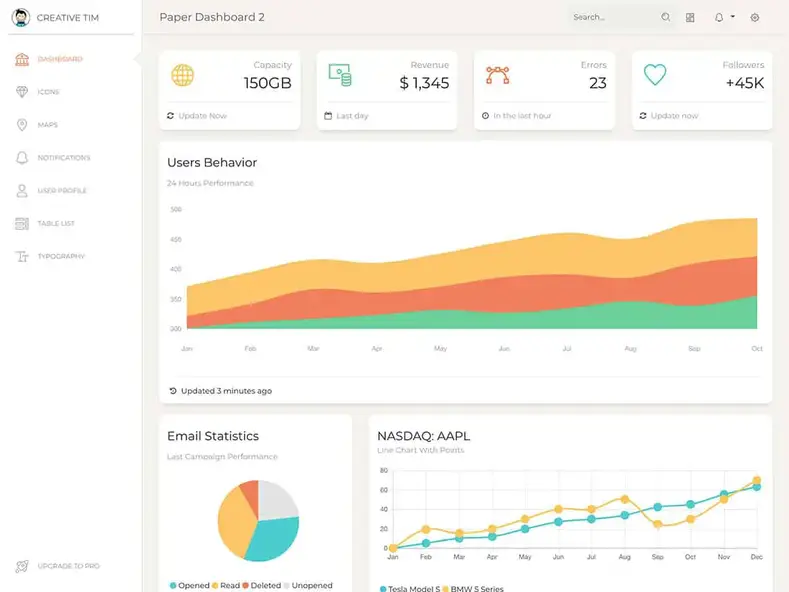This screenshot has width=789, height=592.
Task: Toggle the Opened legend item
Action: [x=190, y=585]
